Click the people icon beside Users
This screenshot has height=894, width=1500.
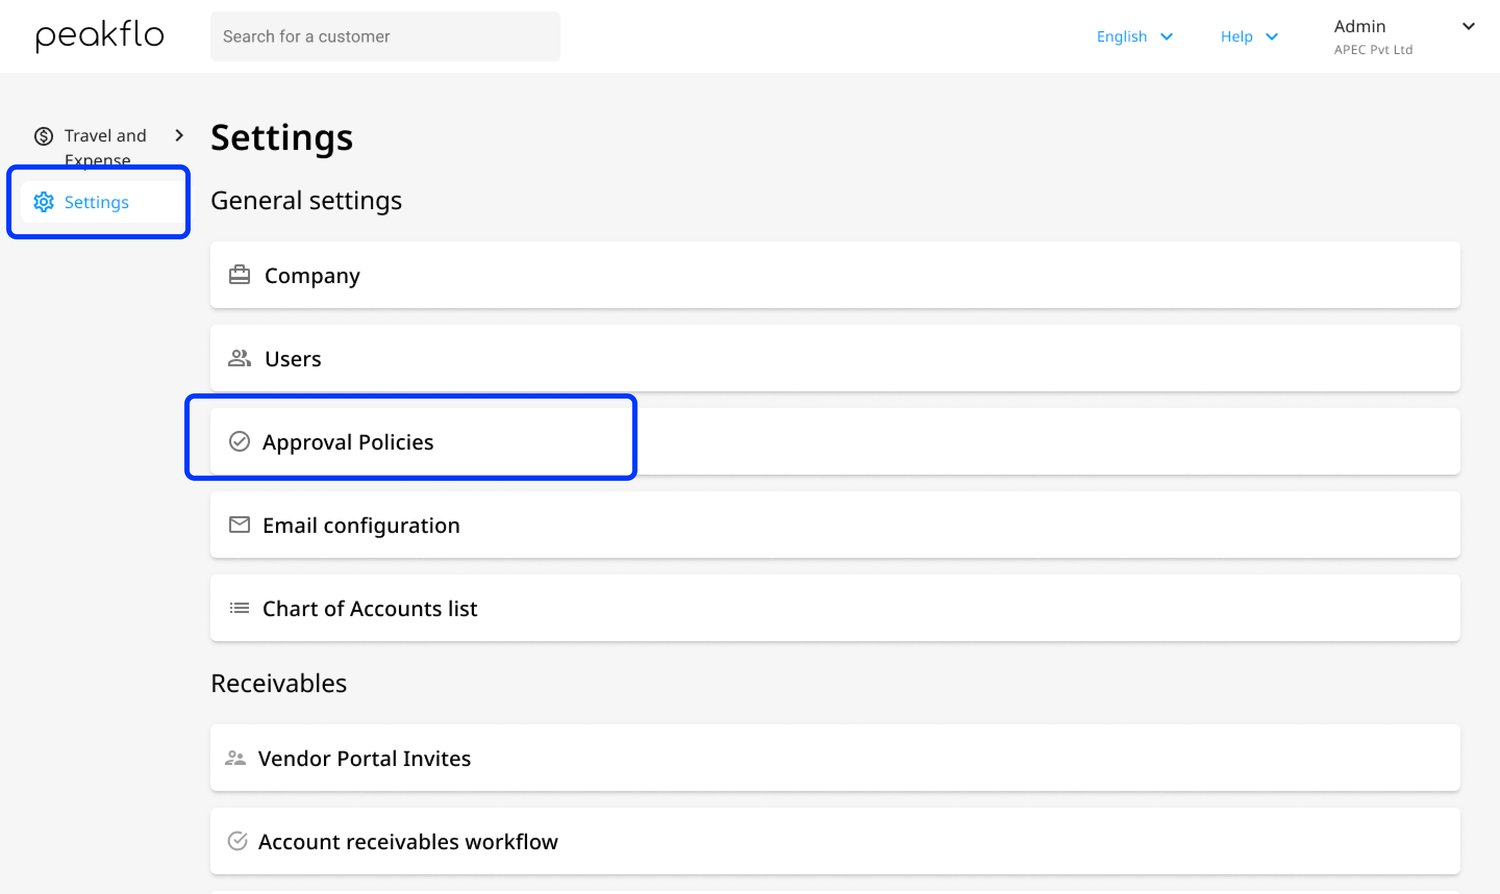tap(239, 358)
